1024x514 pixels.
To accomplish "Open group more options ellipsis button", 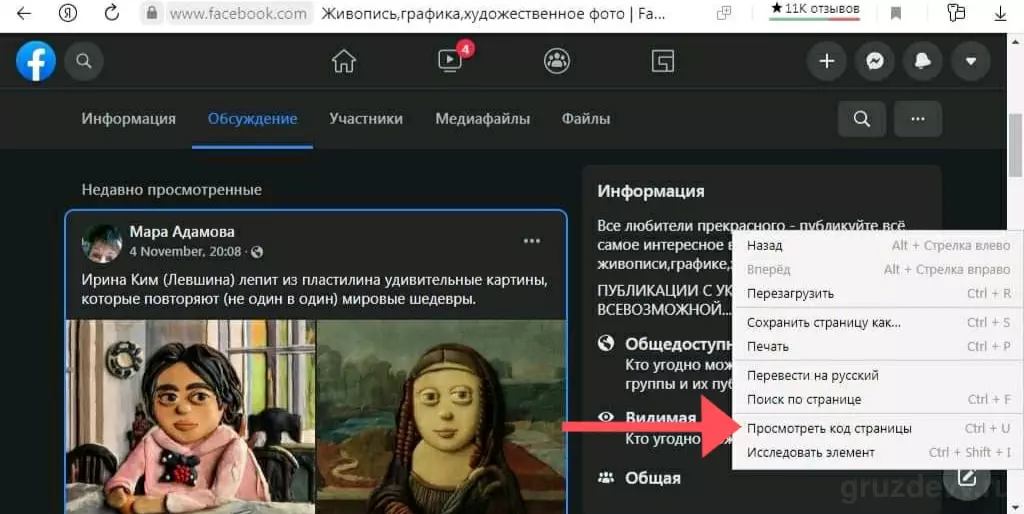I will pyautogui.click(x=918, y=119).
